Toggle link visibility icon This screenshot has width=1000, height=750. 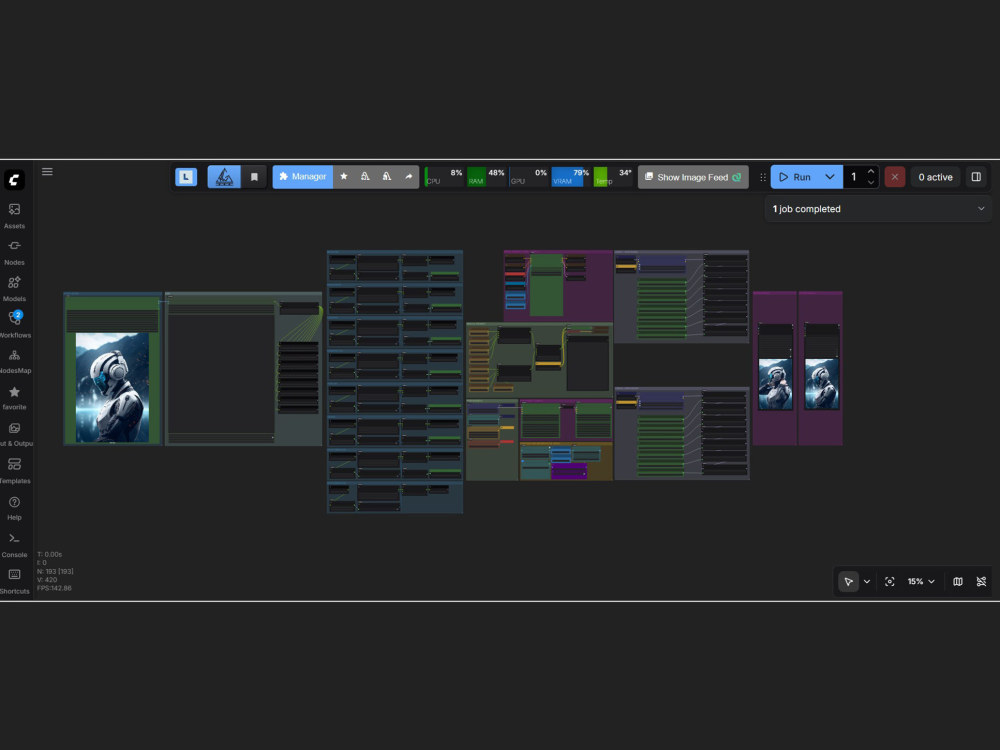click(x=981, y=581)
